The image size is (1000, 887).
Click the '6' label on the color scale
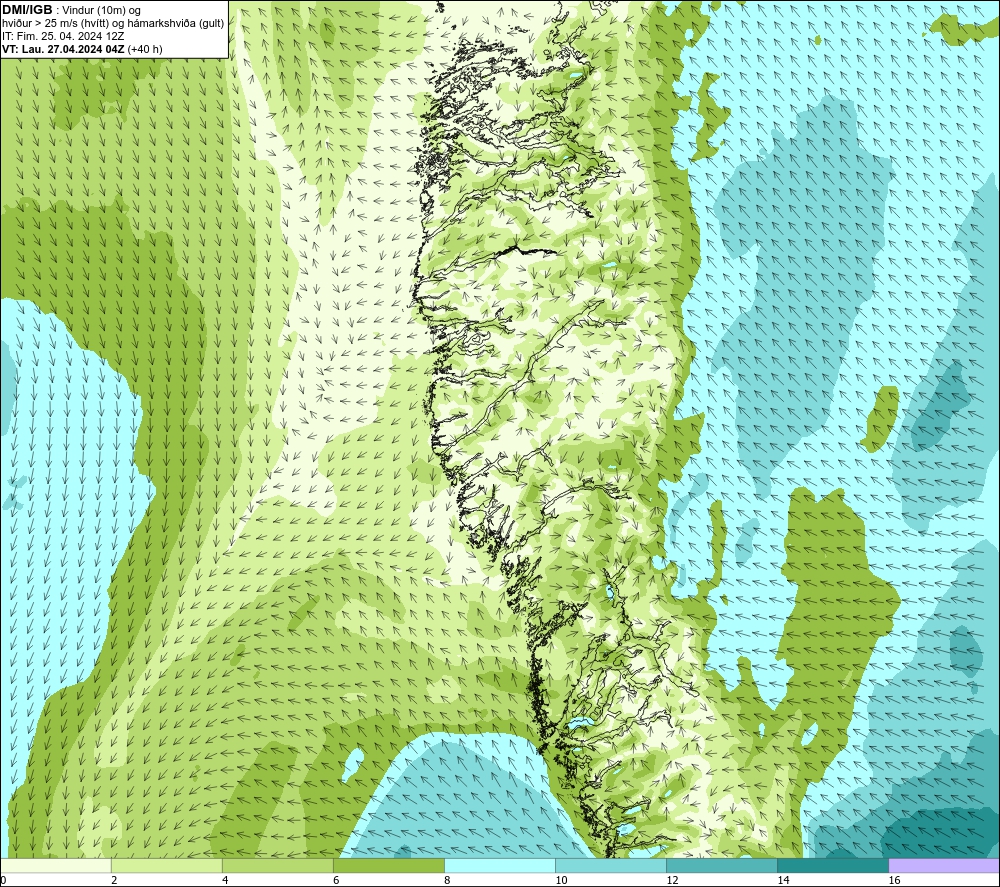click(x=336, y=881)
